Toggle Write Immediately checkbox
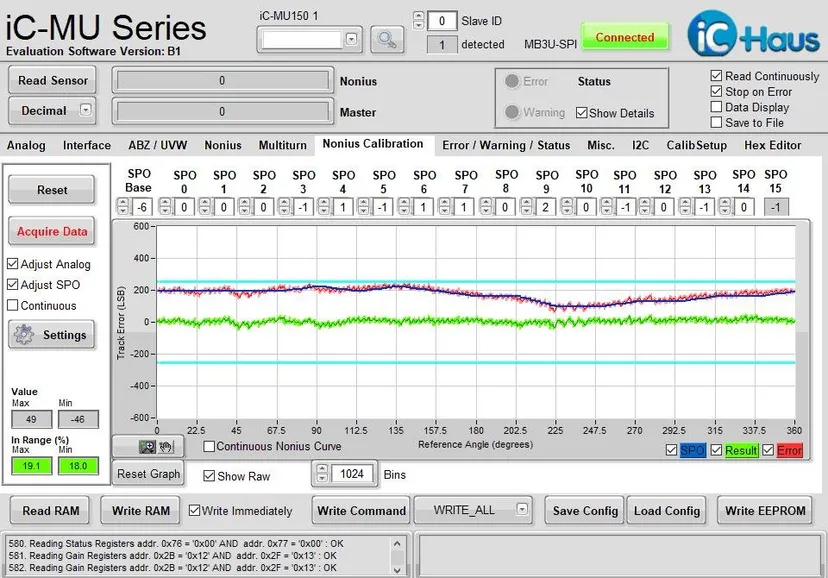Viewport: 828px width, 578px height. pos(194,510)
